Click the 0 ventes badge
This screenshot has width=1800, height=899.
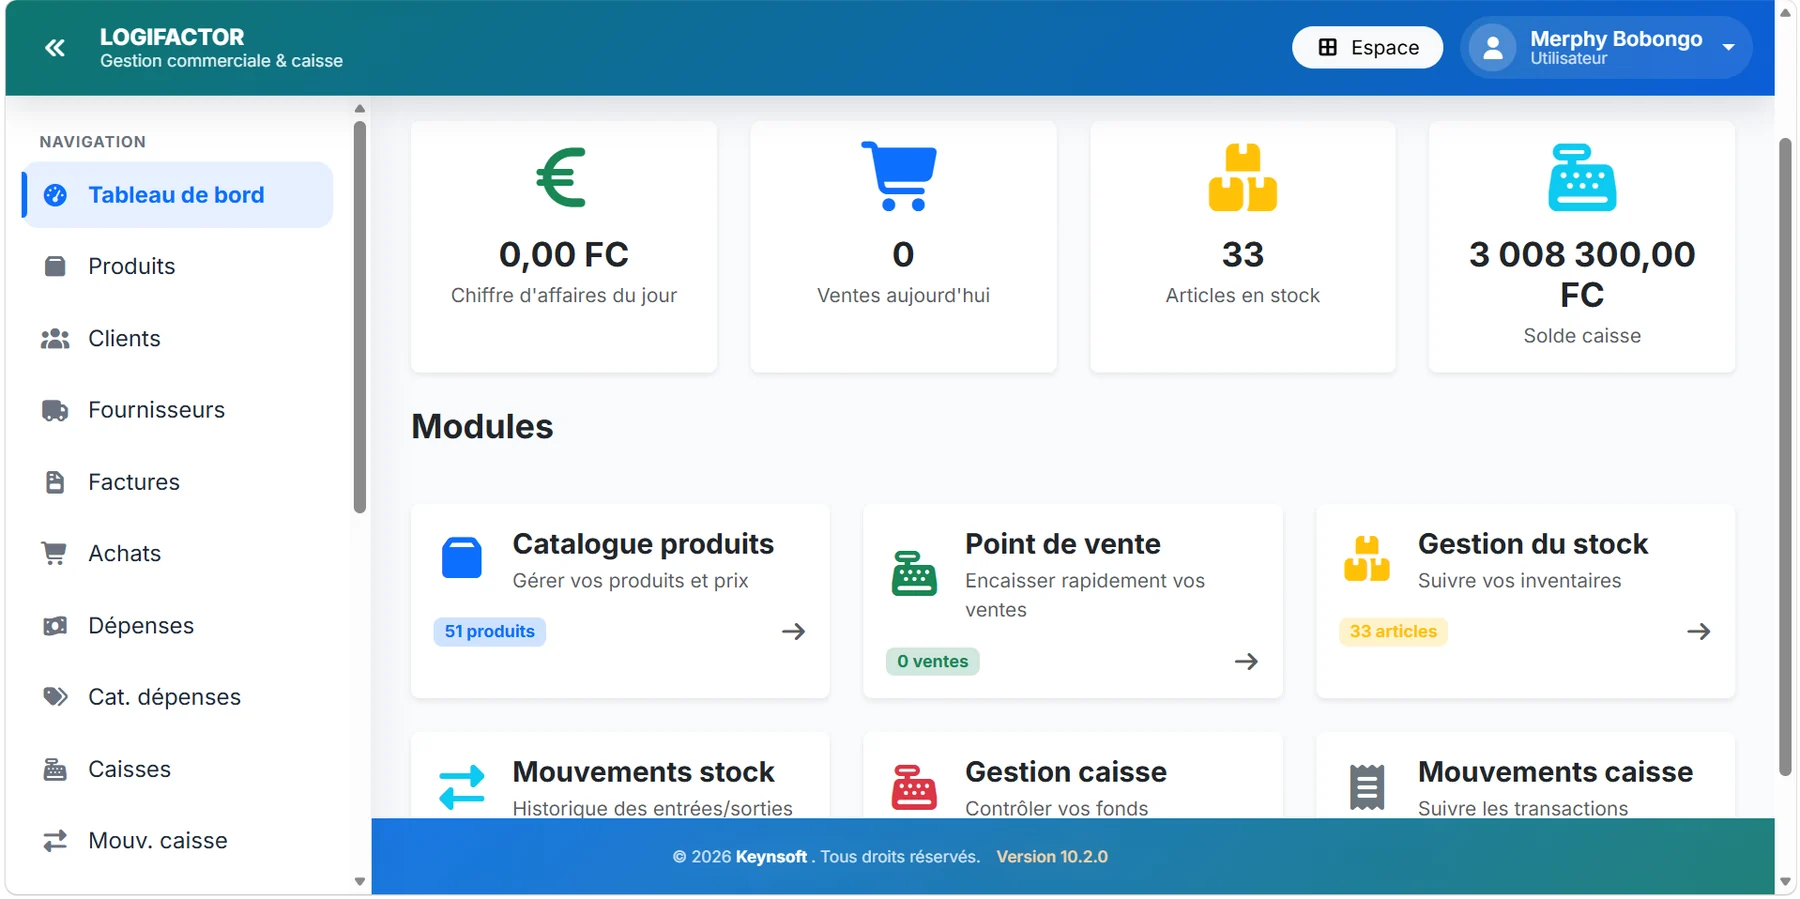932,661
